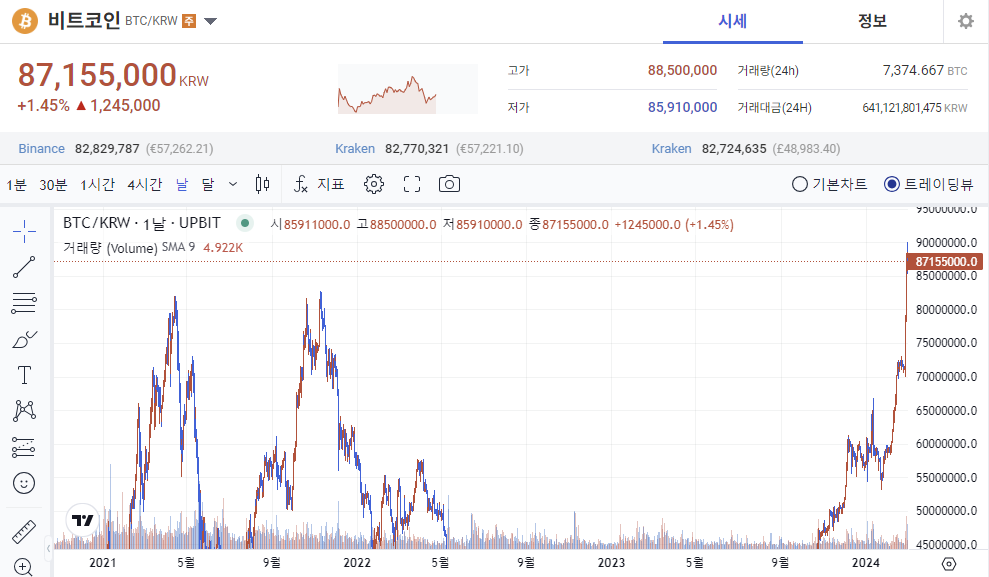Activate the text annotation tool
Viewport: 989px width, 577px height.
tap(24, 375)
